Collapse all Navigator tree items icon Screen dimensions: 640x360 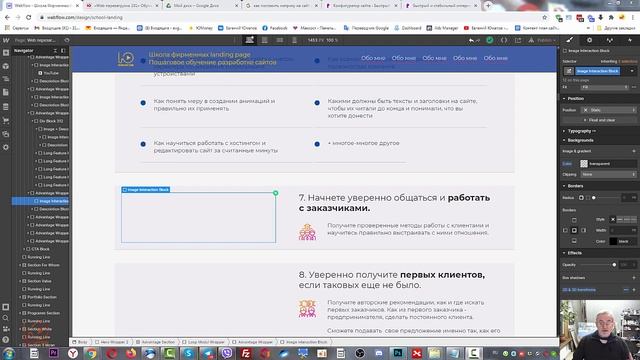(55, 51)
